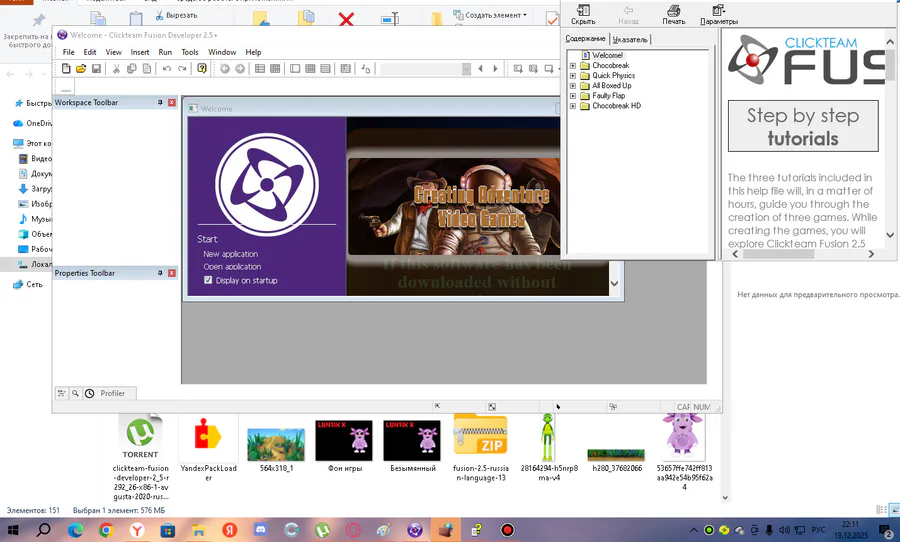This screenshot has width=900, height=542.
Task: Open the Help menu in Fusion
Action: 253,52
